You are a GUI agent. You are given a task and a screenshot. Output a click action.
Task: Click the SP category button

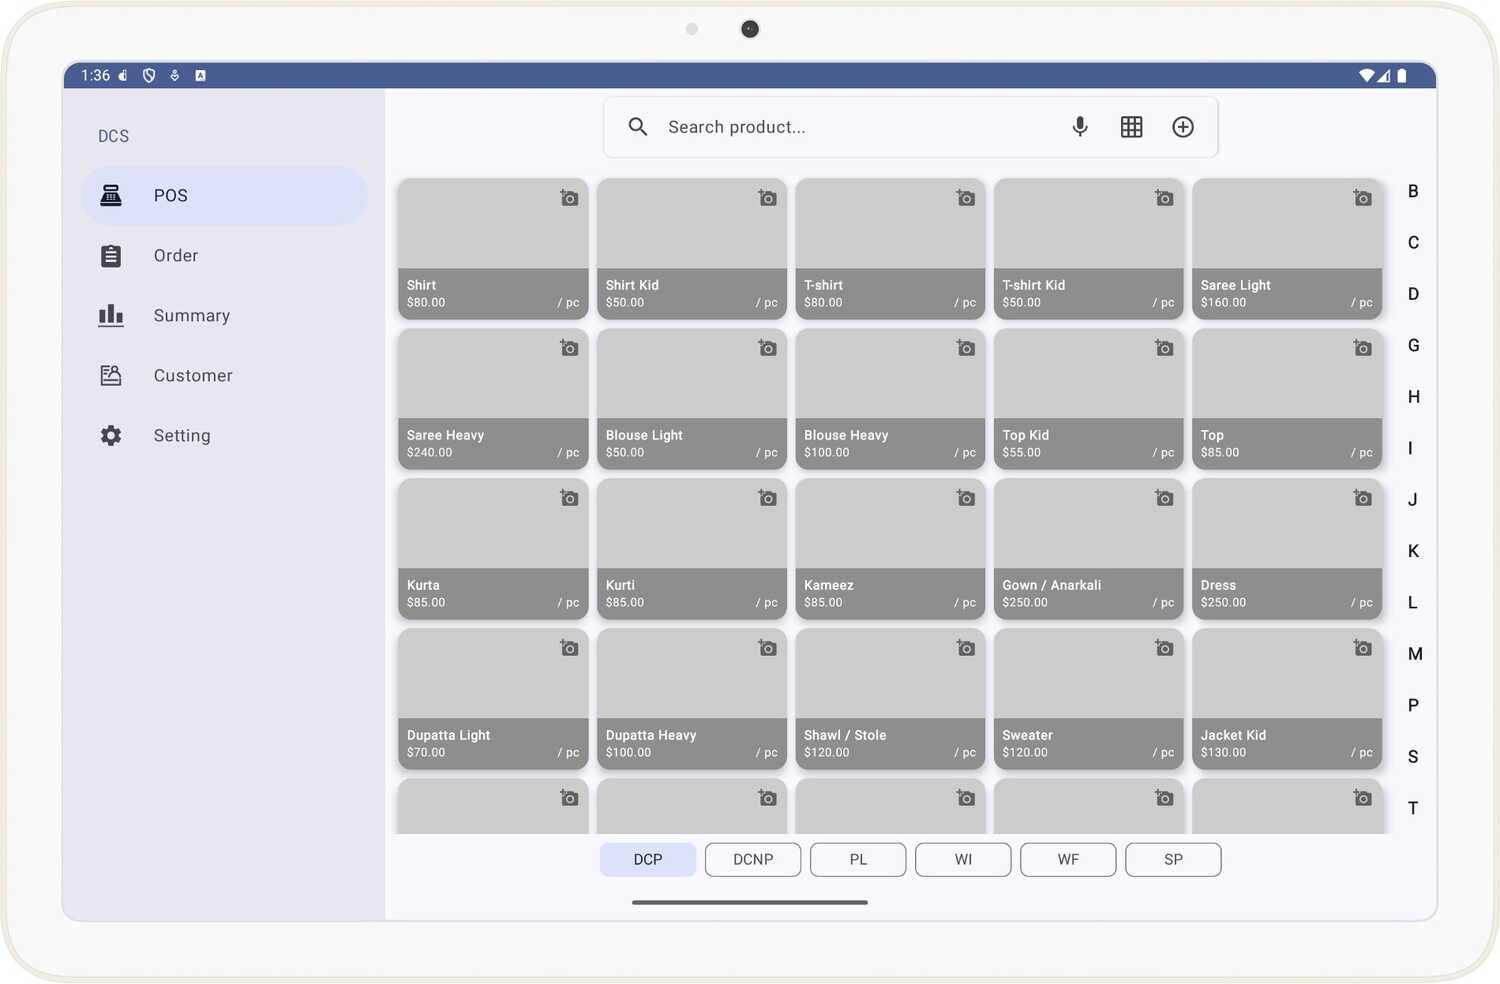(1172, 859)
